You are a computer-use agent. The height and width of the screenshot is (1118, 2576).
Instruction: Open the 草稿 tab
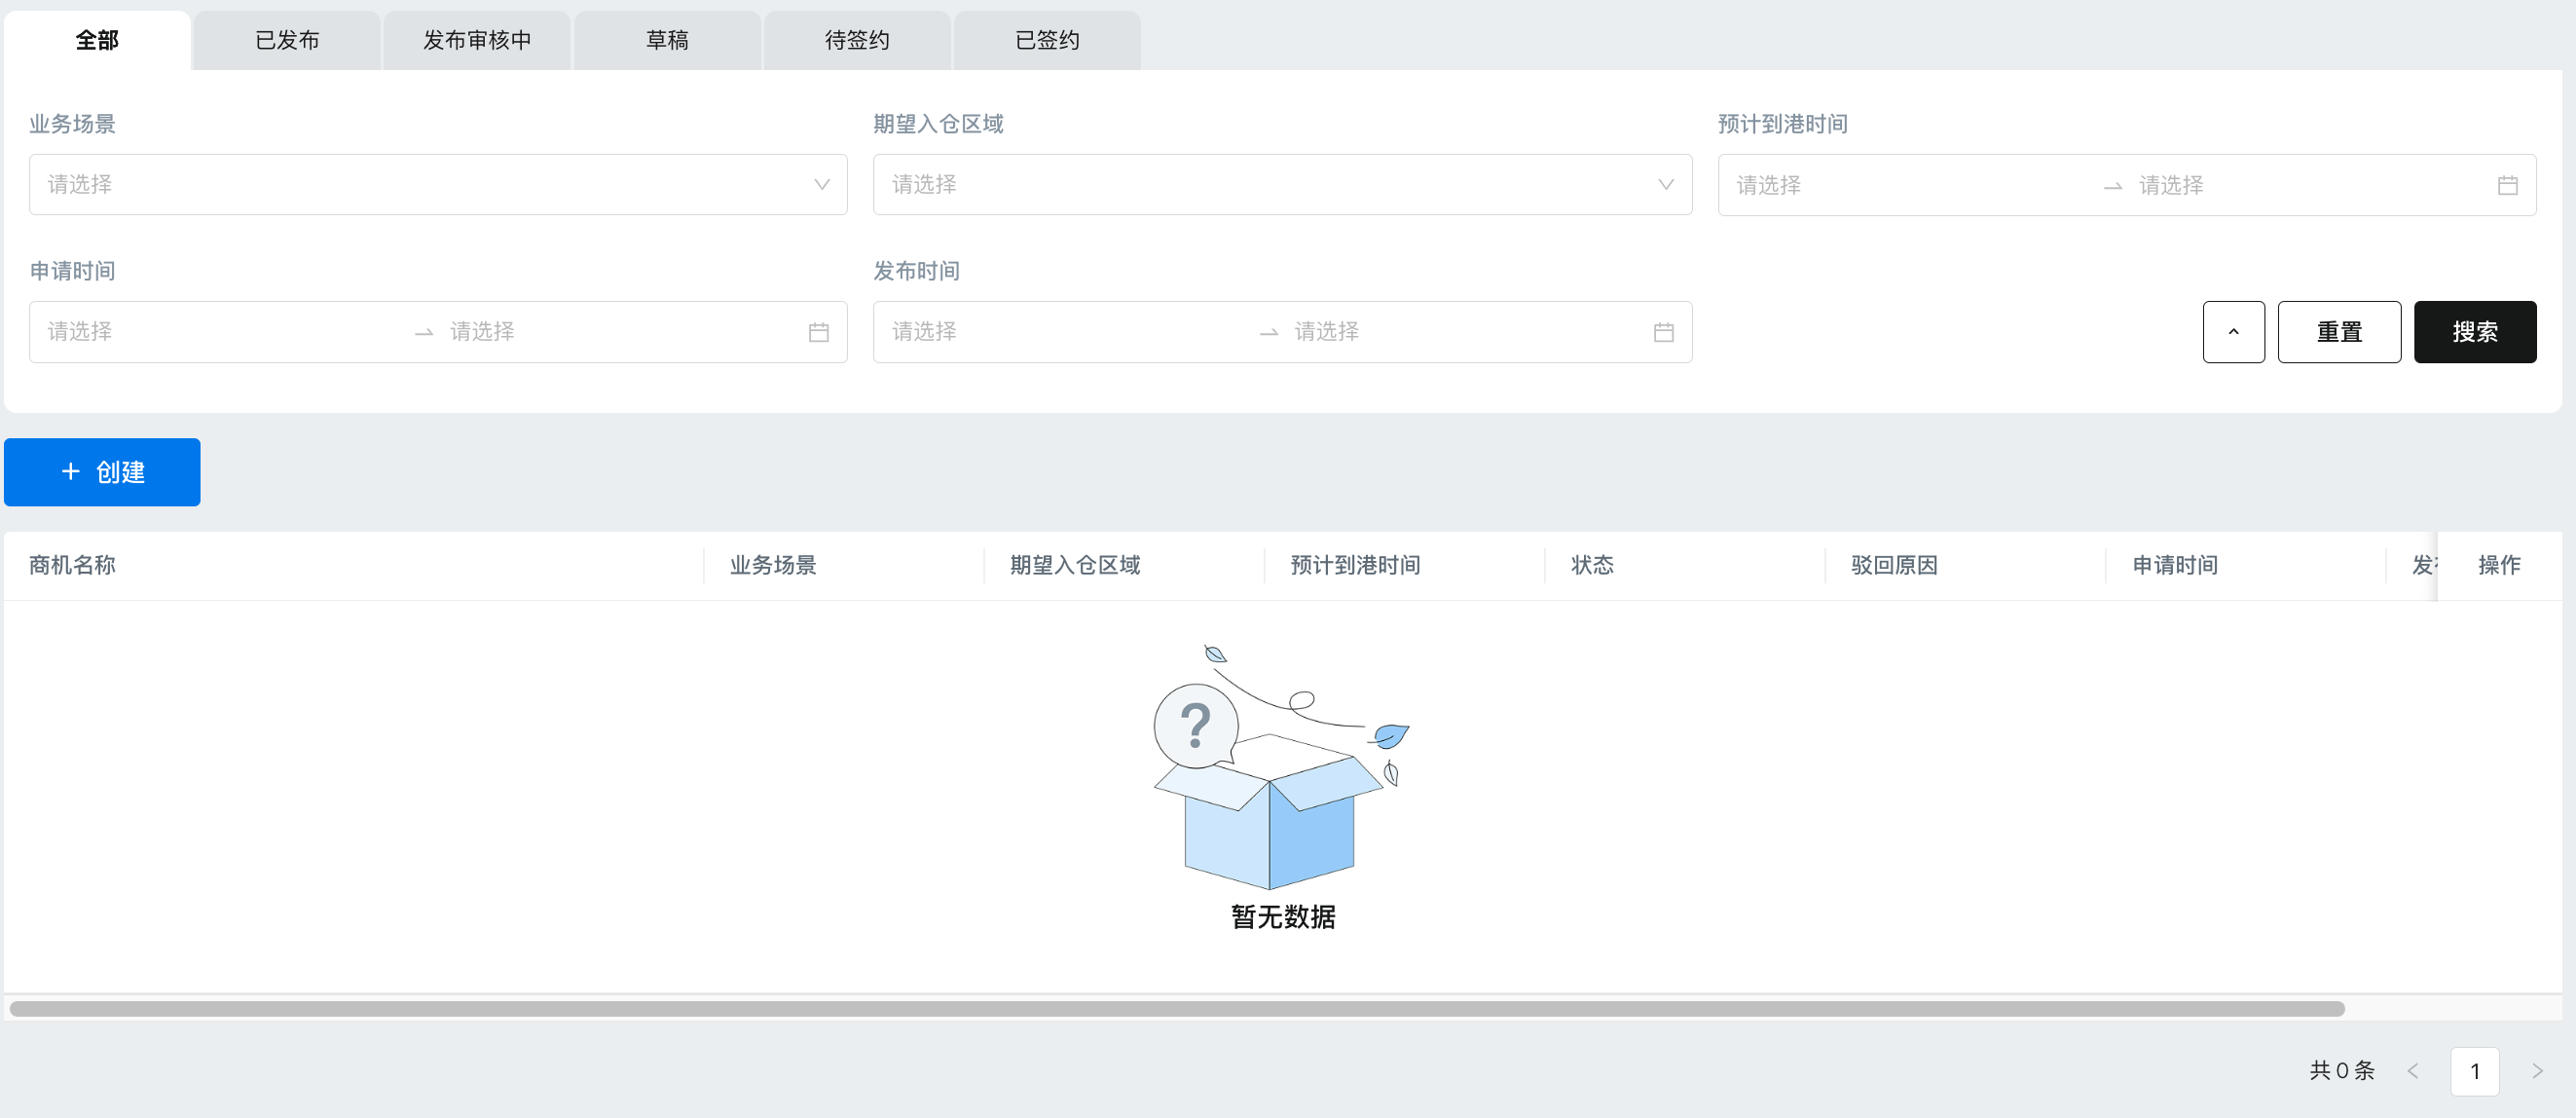coord(667,40)
